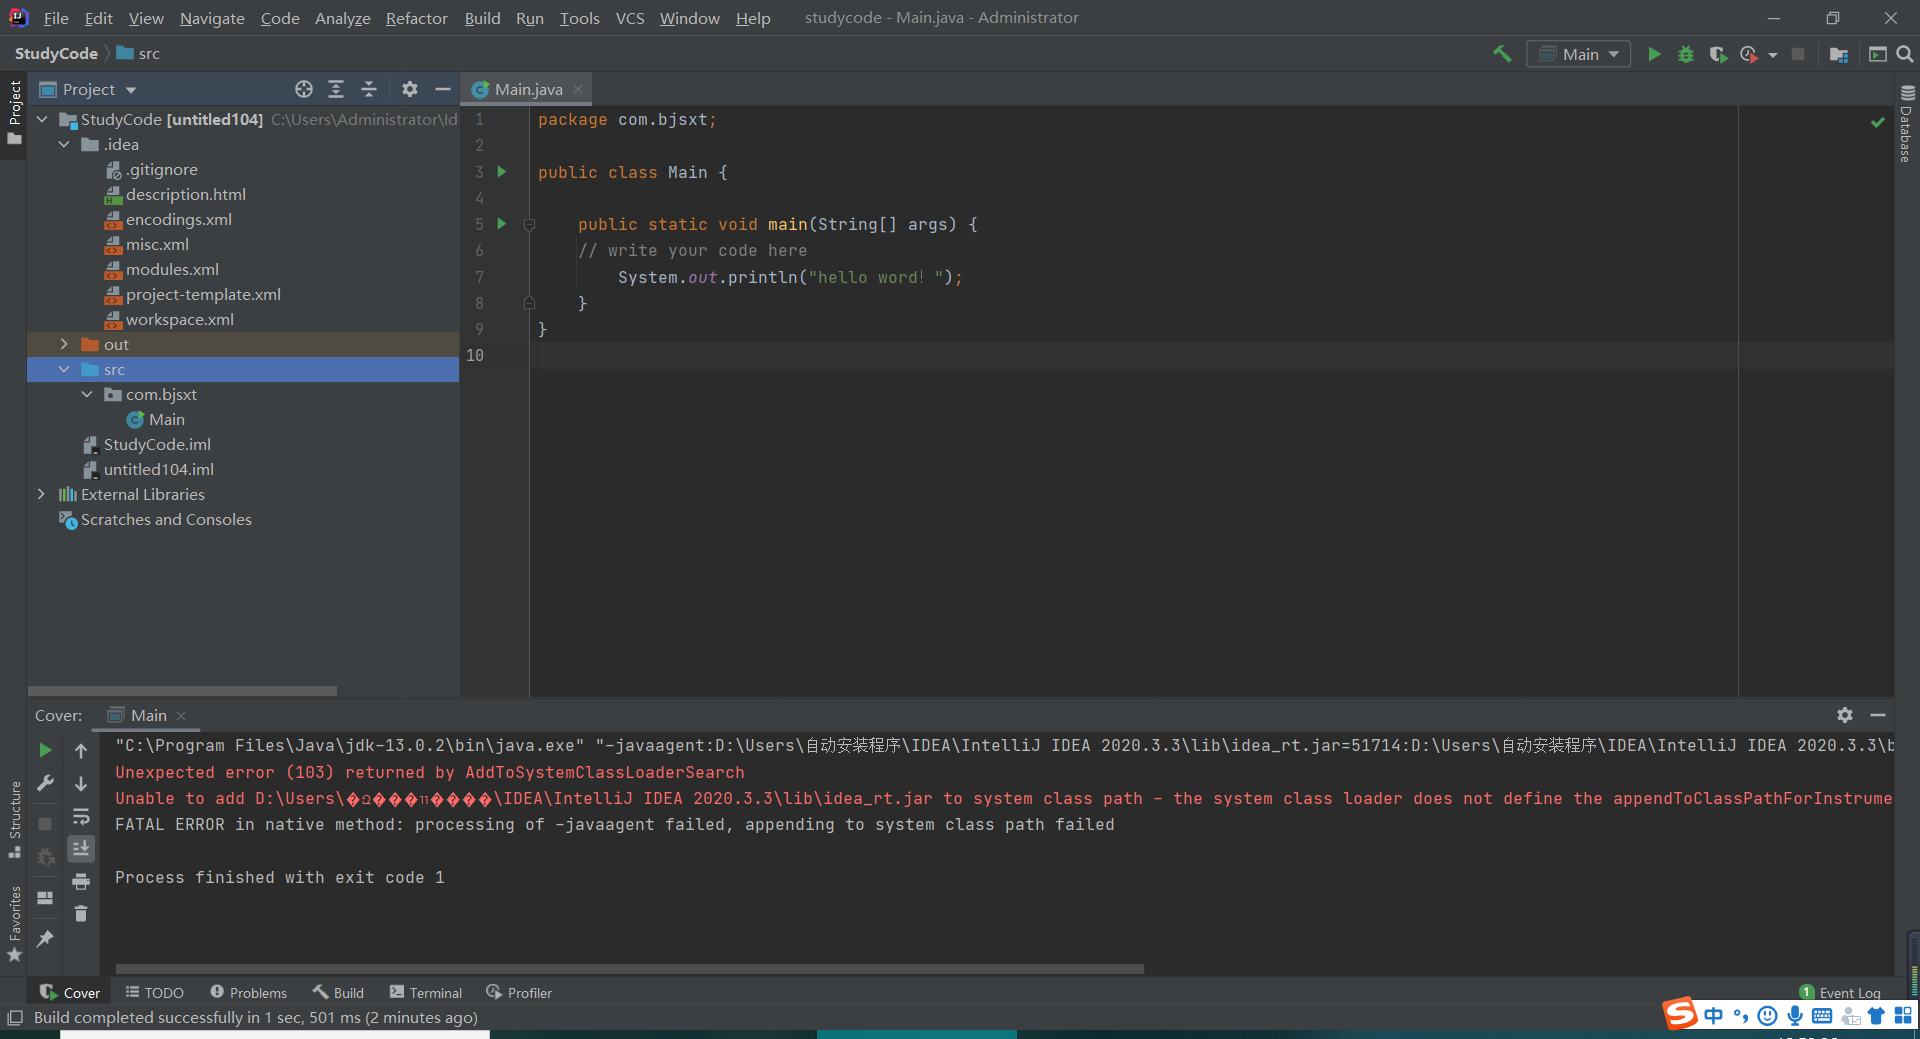1920x1039 pixels.
Task: Open the Analyze menu
Action: pos(342,18)
